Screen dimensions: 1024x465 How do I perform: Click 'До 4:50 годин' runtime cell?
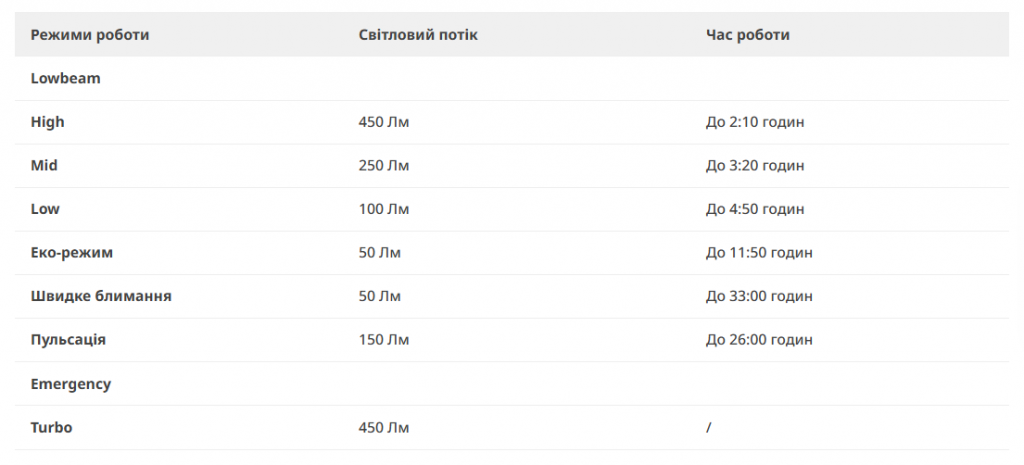pos(755,209)
